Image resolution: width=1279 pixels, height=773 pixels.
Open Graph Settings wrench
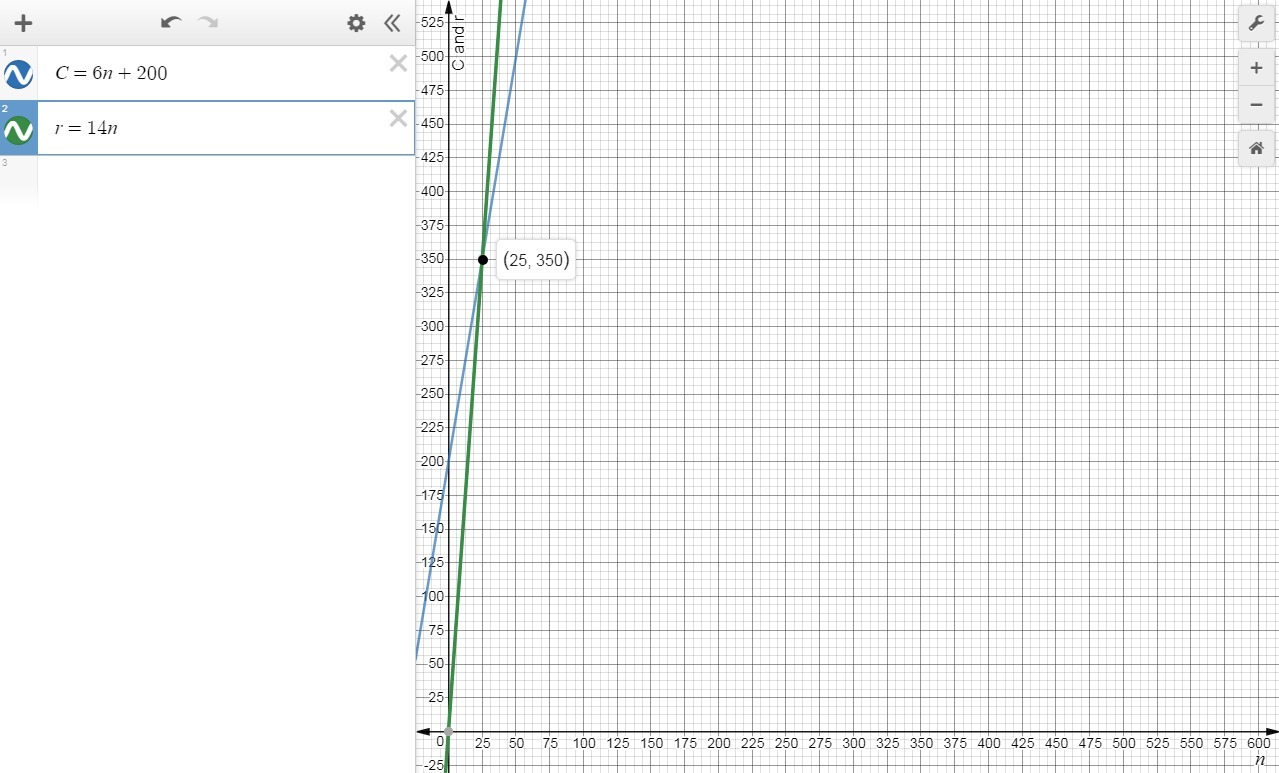(1256, 23)
